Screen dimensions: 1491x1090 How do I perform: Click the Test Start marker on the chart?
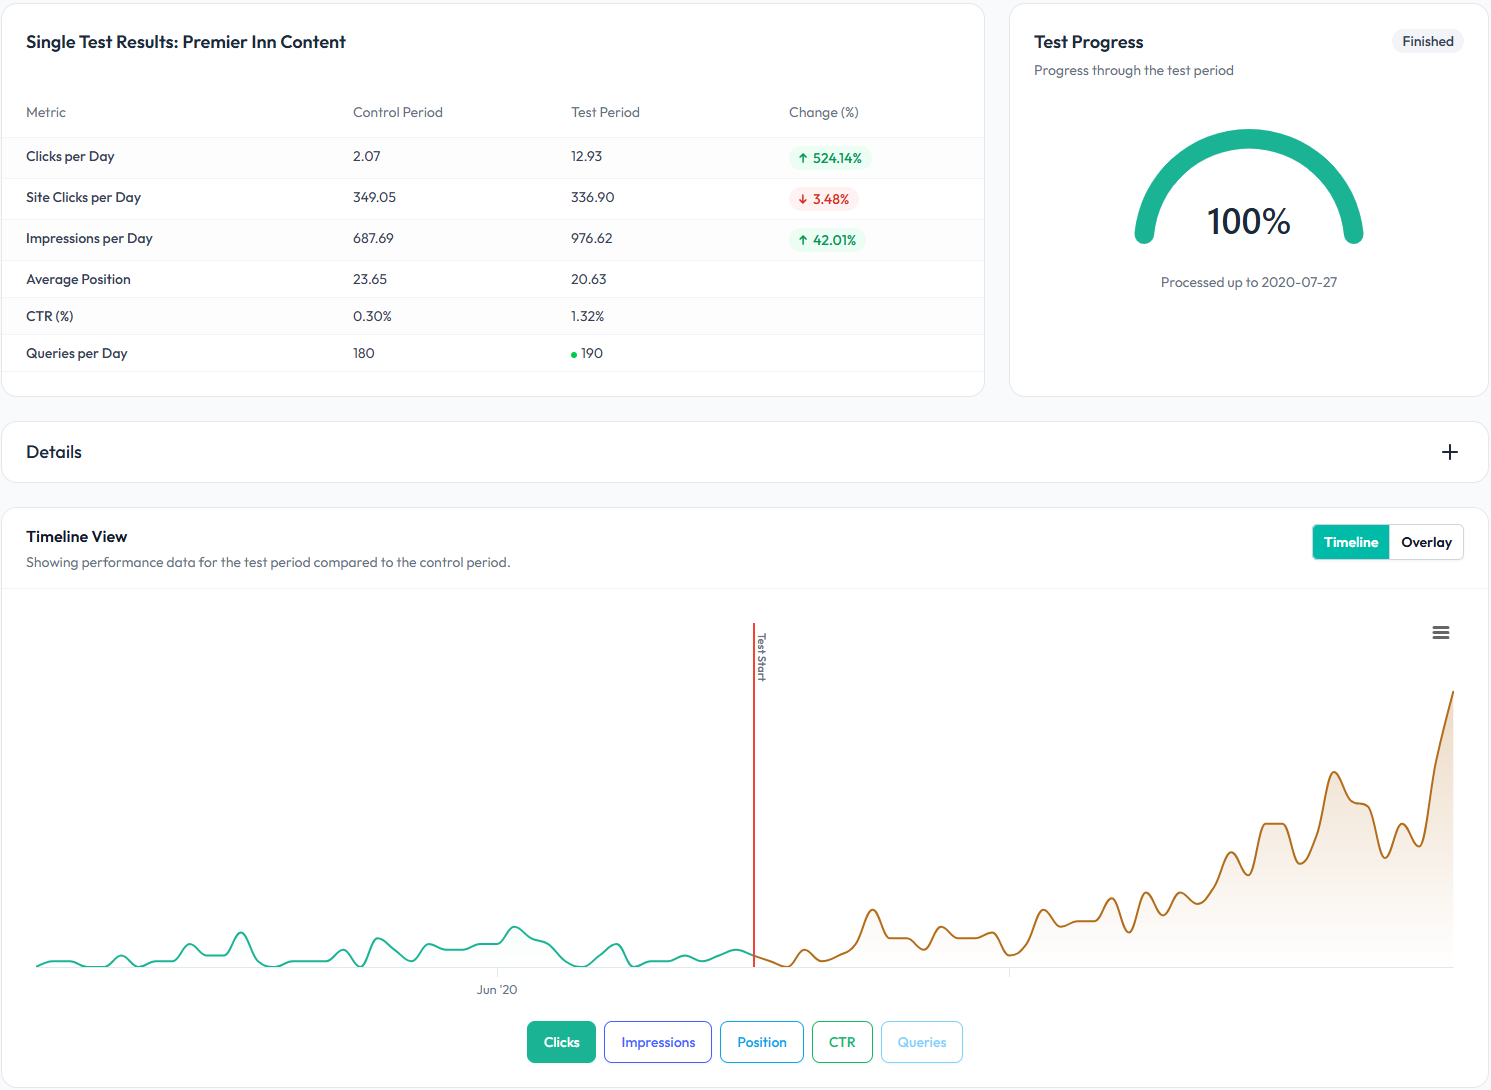[x=754, y=655]
